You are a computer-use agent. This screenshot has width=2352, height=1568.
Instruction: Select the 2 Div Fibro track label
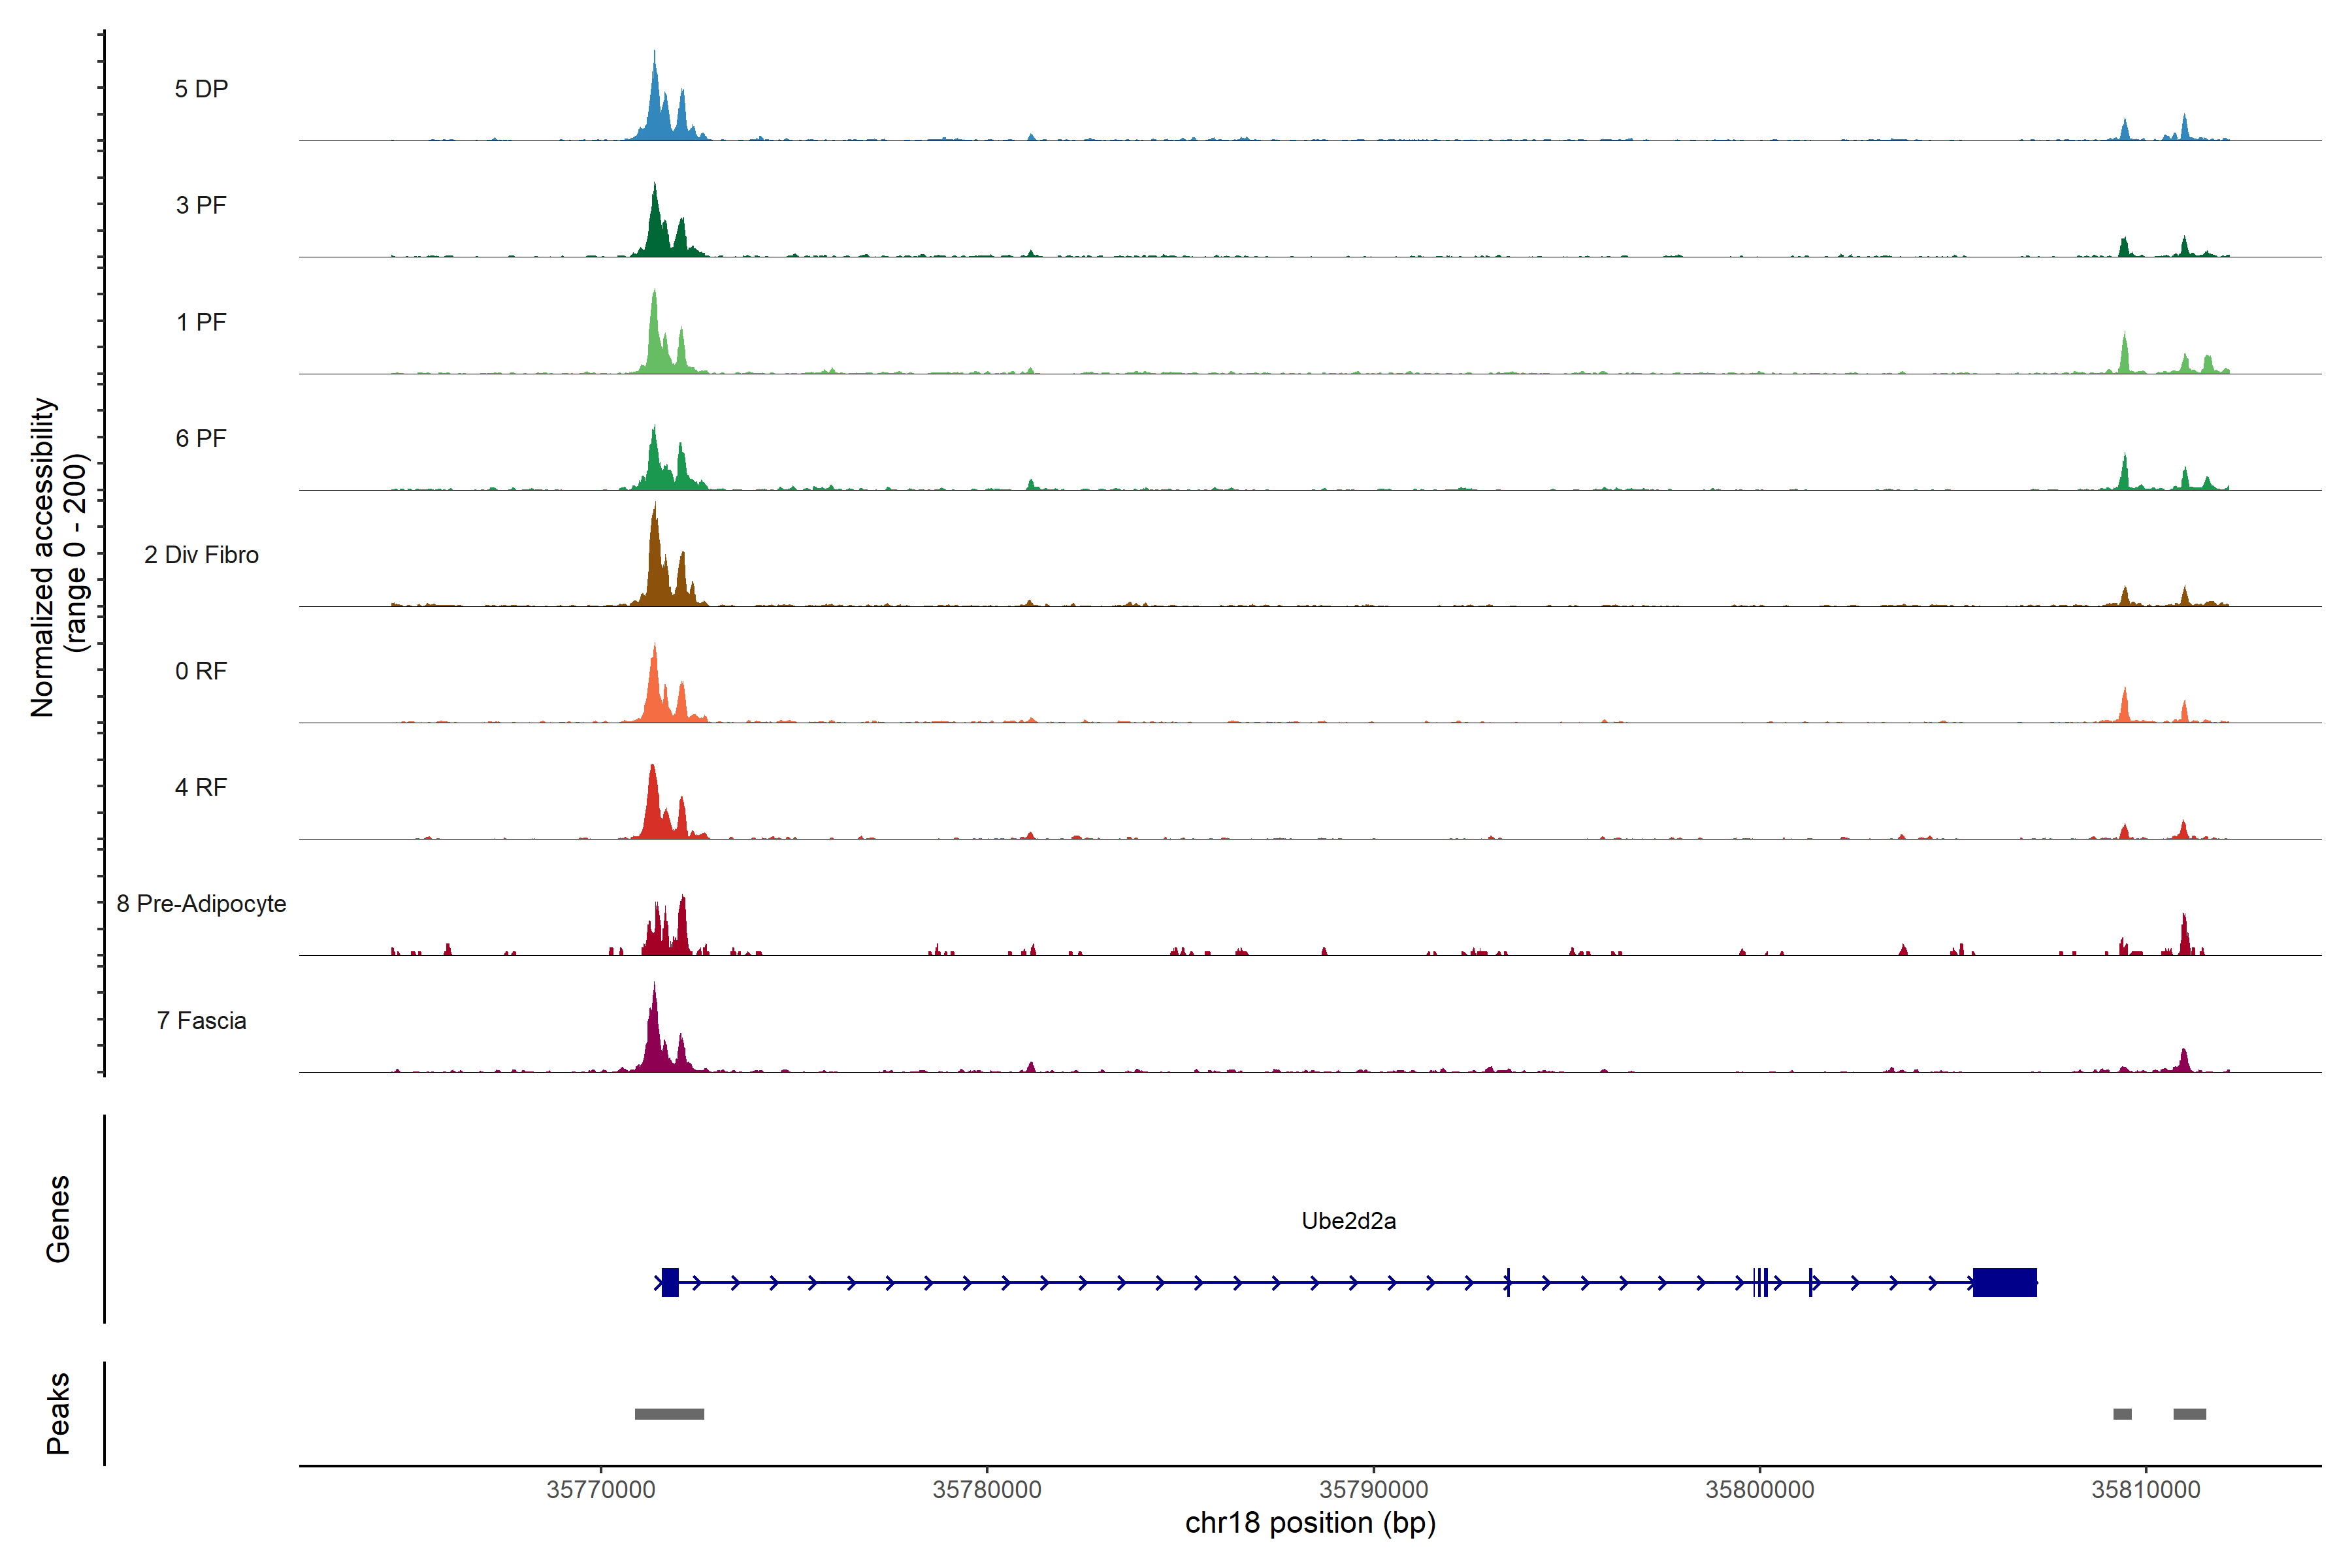click(201, 555)
